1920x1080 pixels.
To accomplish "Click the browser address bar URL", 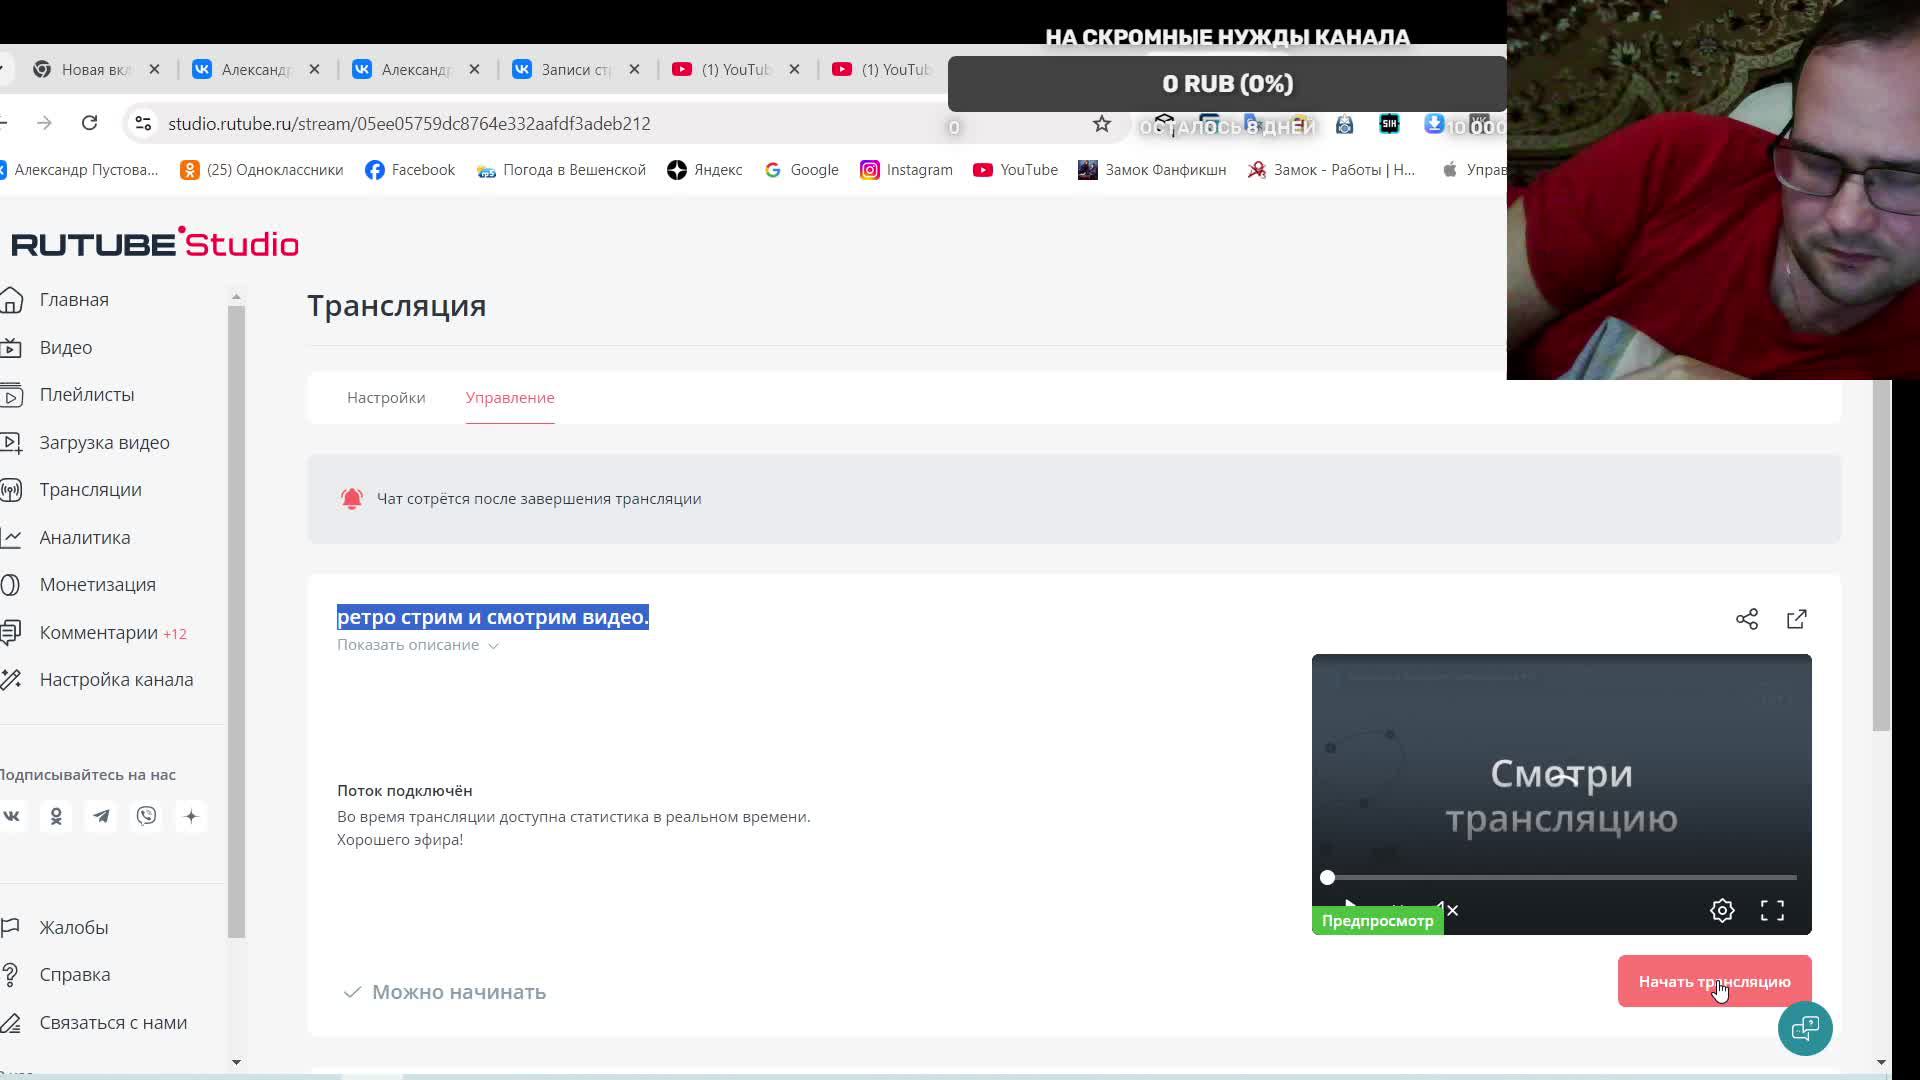I will 409,124.
